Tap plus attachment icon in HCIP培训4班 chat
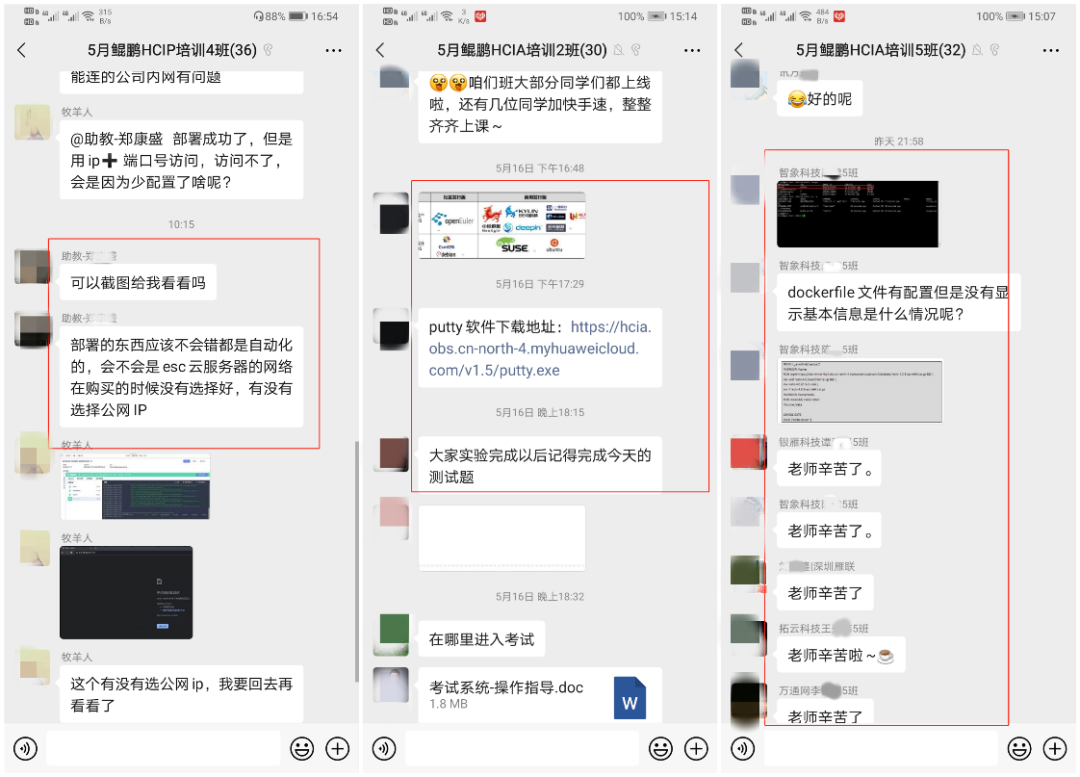The image size is (1080, 777). click(338, 748)
